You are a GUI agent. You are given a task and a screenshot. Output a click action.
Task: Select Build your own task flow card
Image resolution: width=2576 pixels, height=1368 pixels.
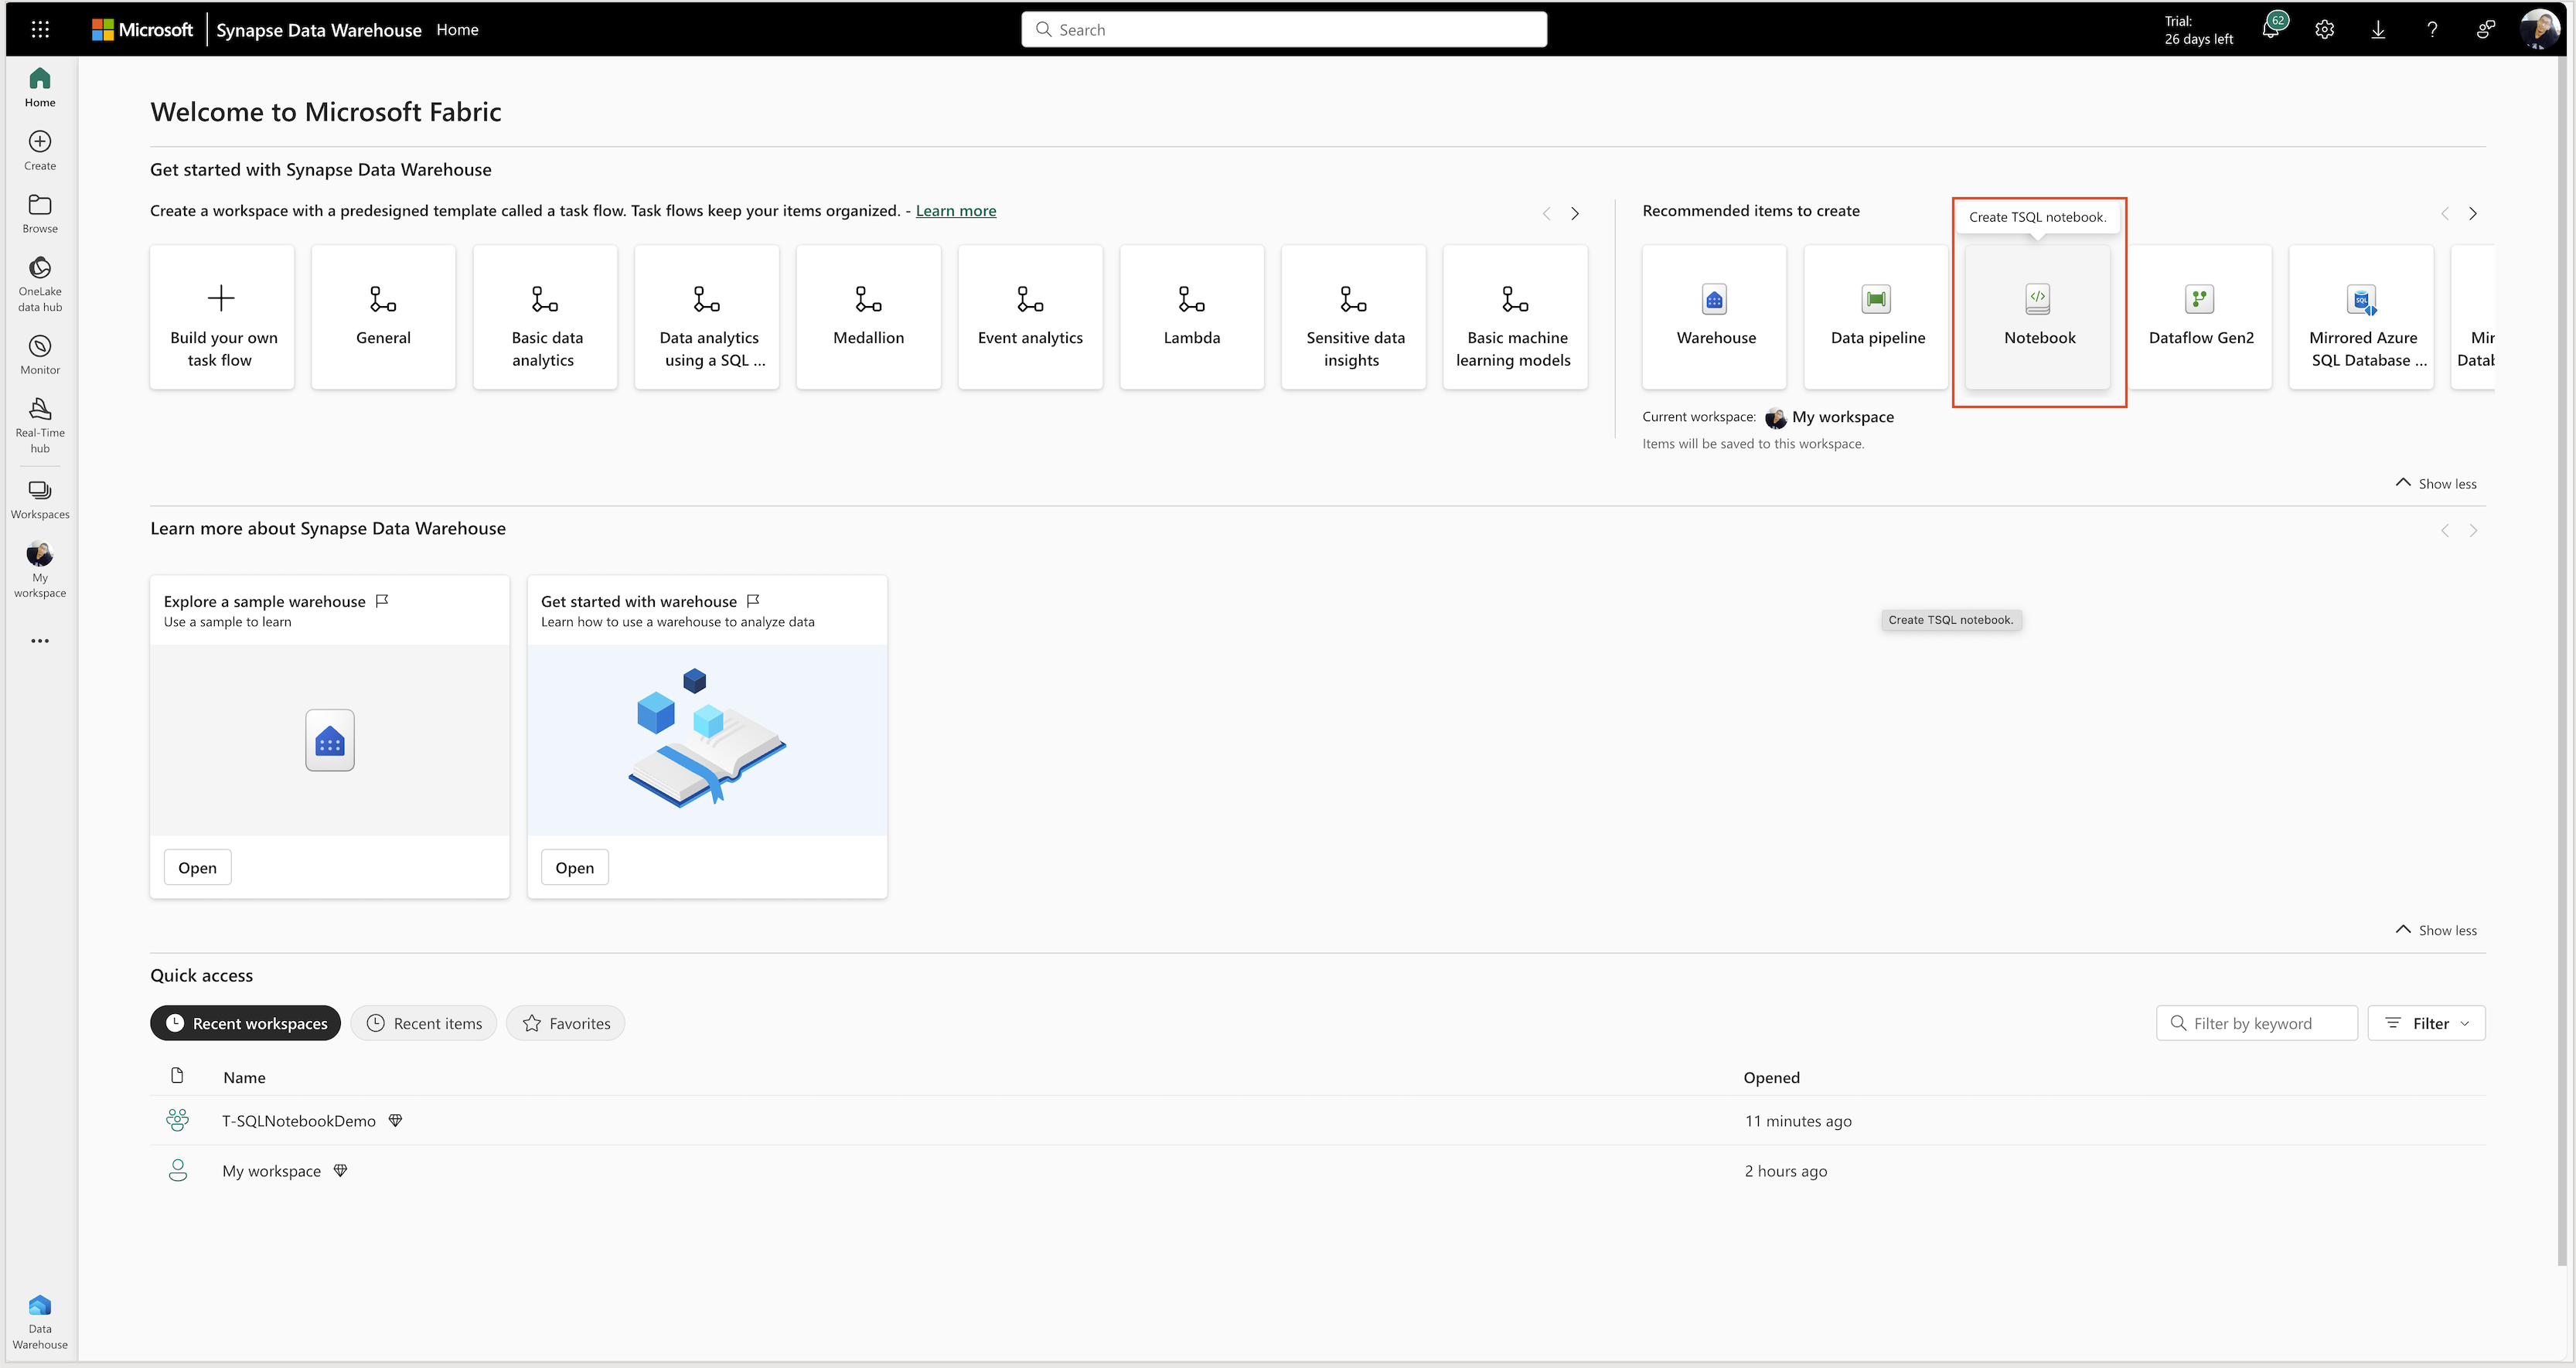[222, 317]
